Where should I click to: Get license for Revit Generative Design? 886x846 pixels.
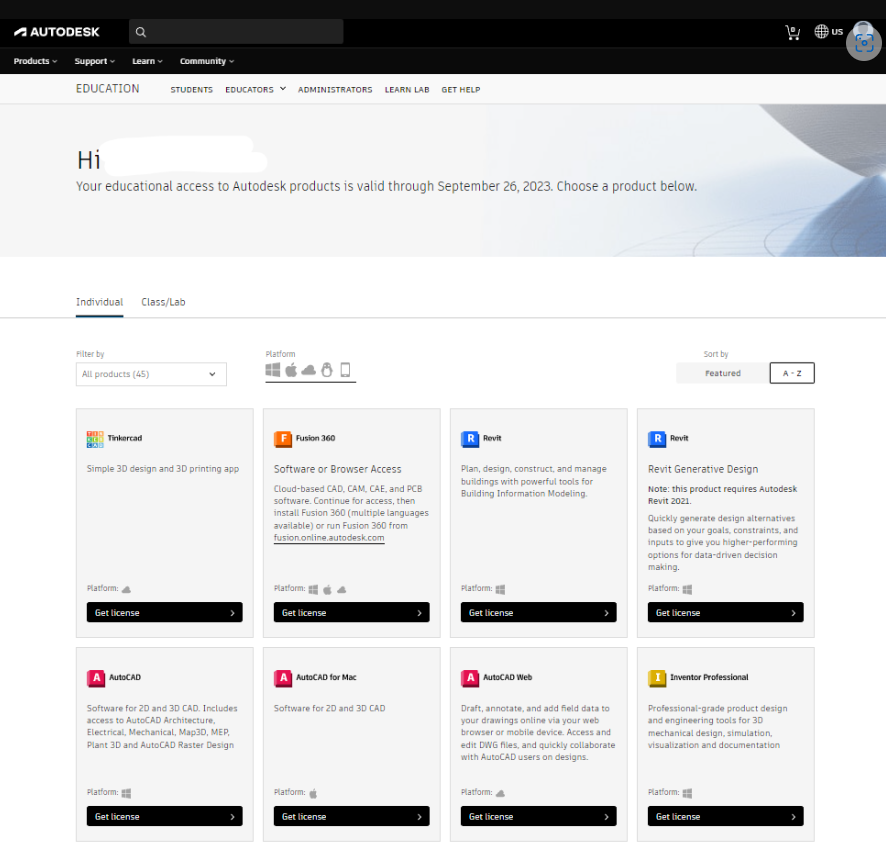tap(726, 613)
